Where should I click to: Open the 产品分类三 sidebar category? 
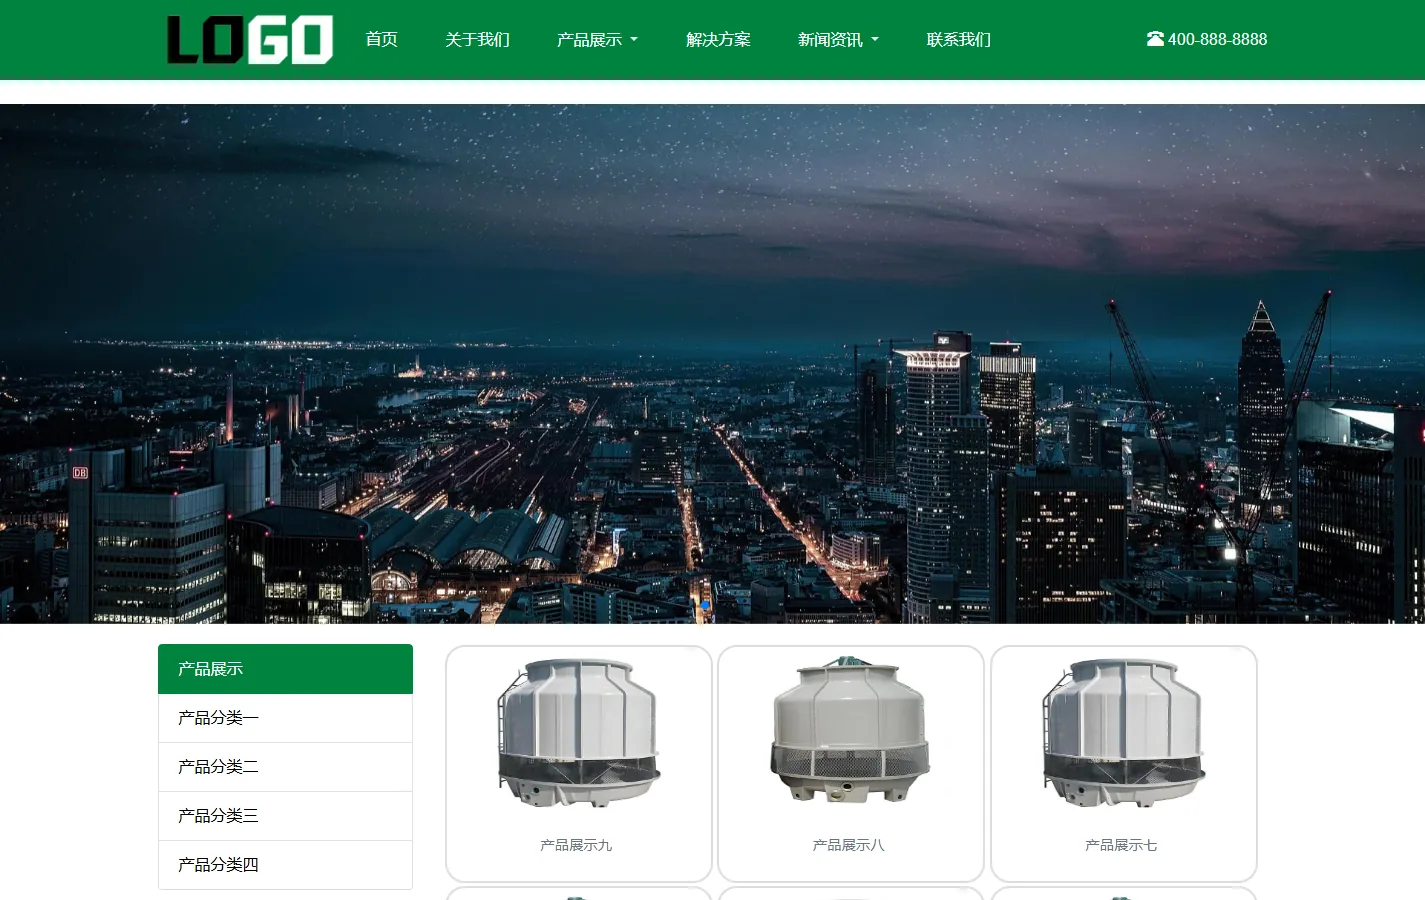tap(285, 816)
